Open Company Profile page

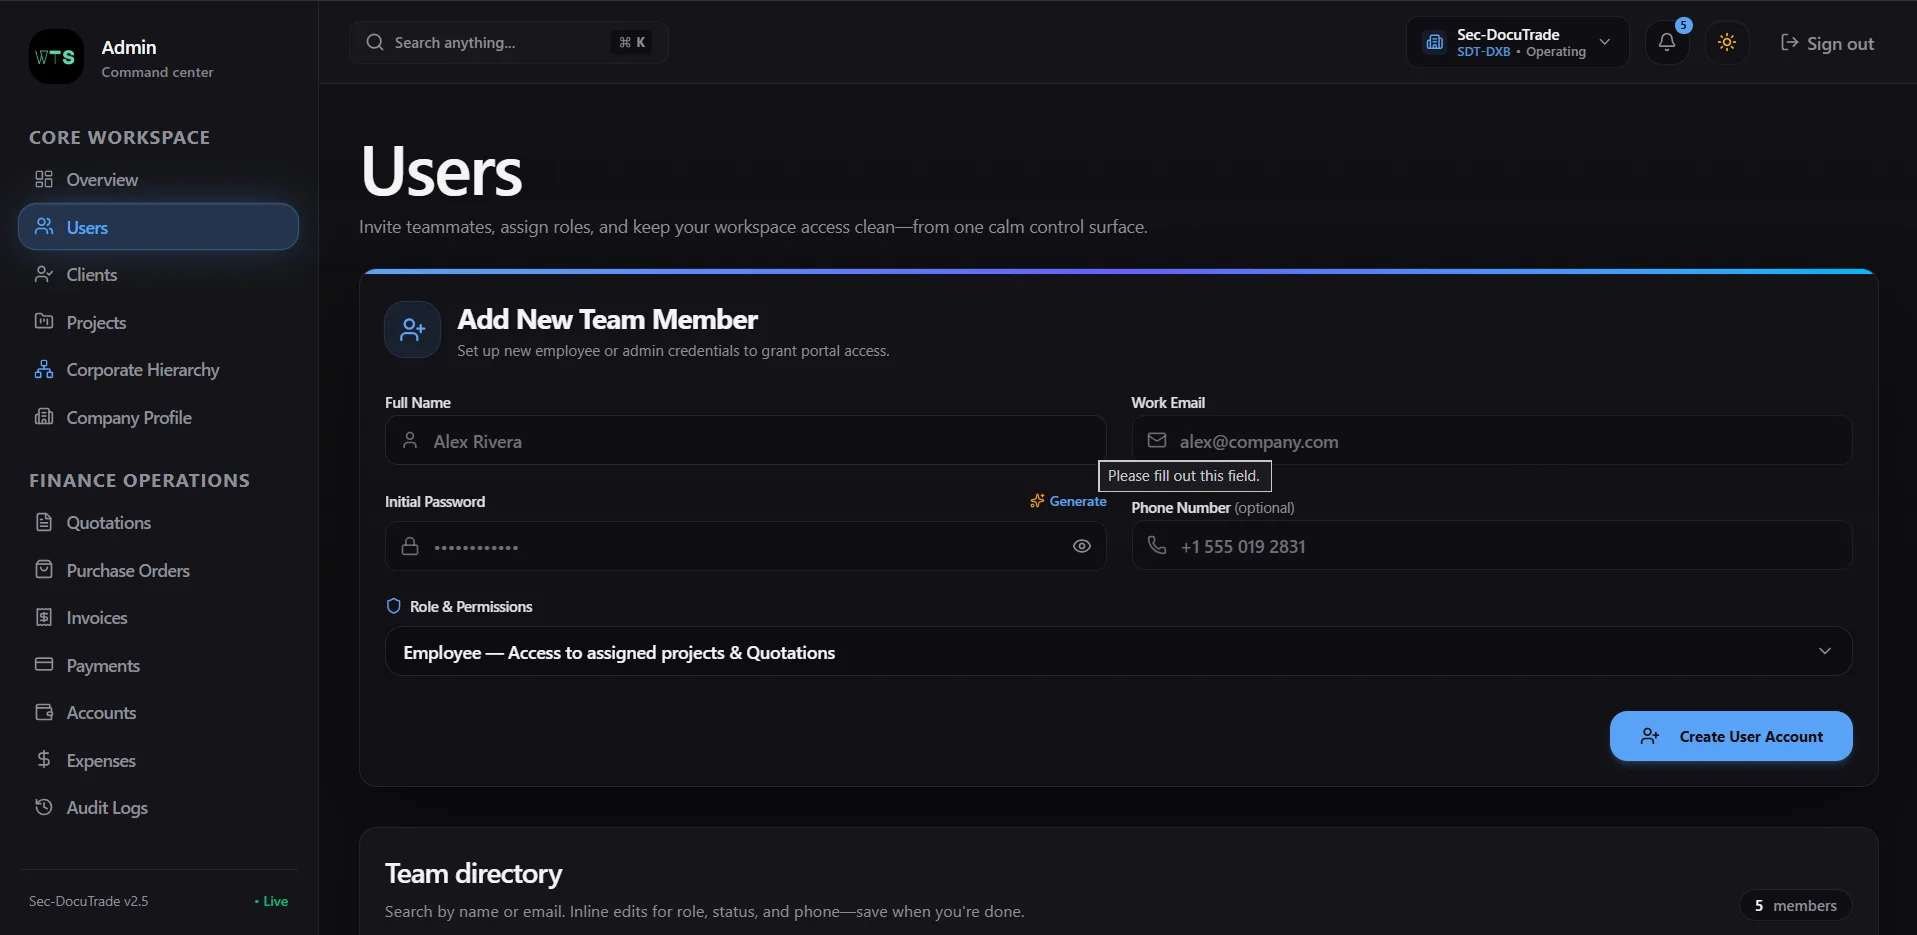click(158, 417)
